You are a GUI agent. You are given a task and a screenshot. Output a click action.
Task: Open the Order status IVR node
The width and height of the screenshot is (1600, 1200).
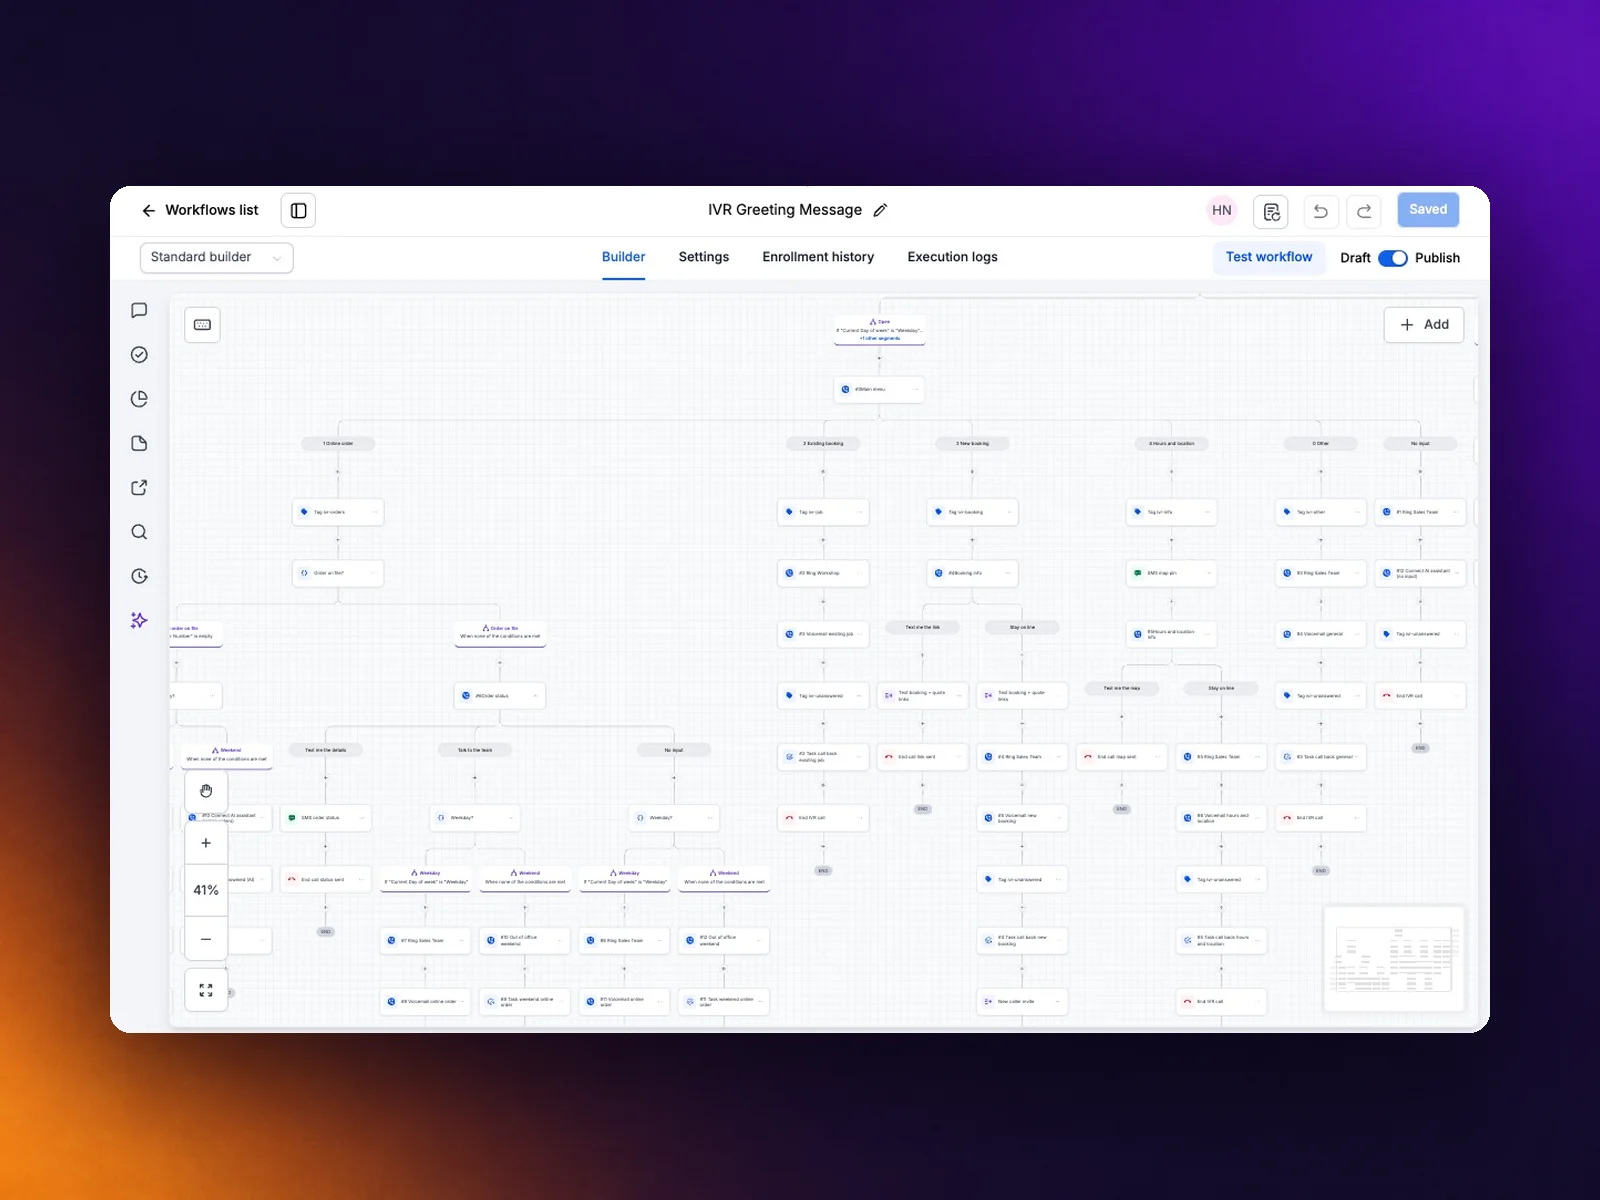tap(500, 696)
